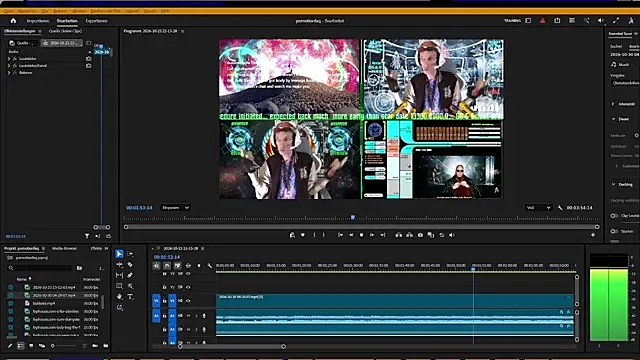Screen dimensions: 640x360
Task: Toggle track output eye for V2
Action: click(188, 287)
